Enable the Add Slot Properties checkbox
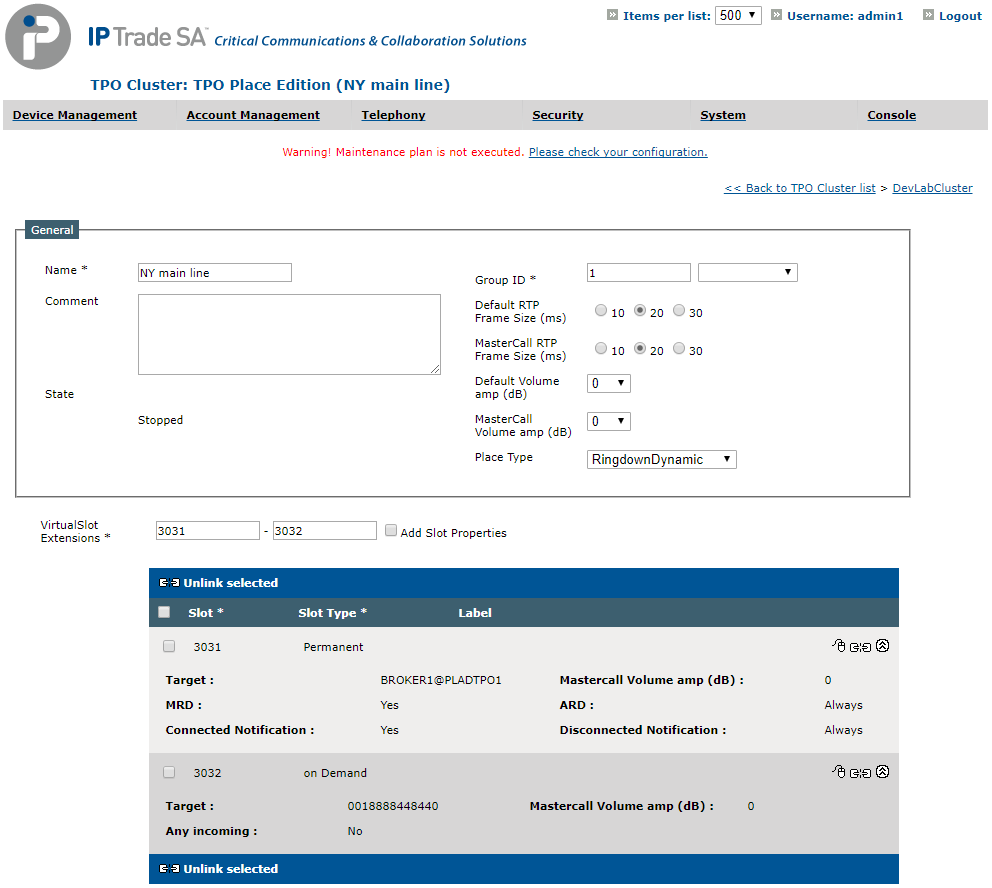 click(x=391, y=530)
